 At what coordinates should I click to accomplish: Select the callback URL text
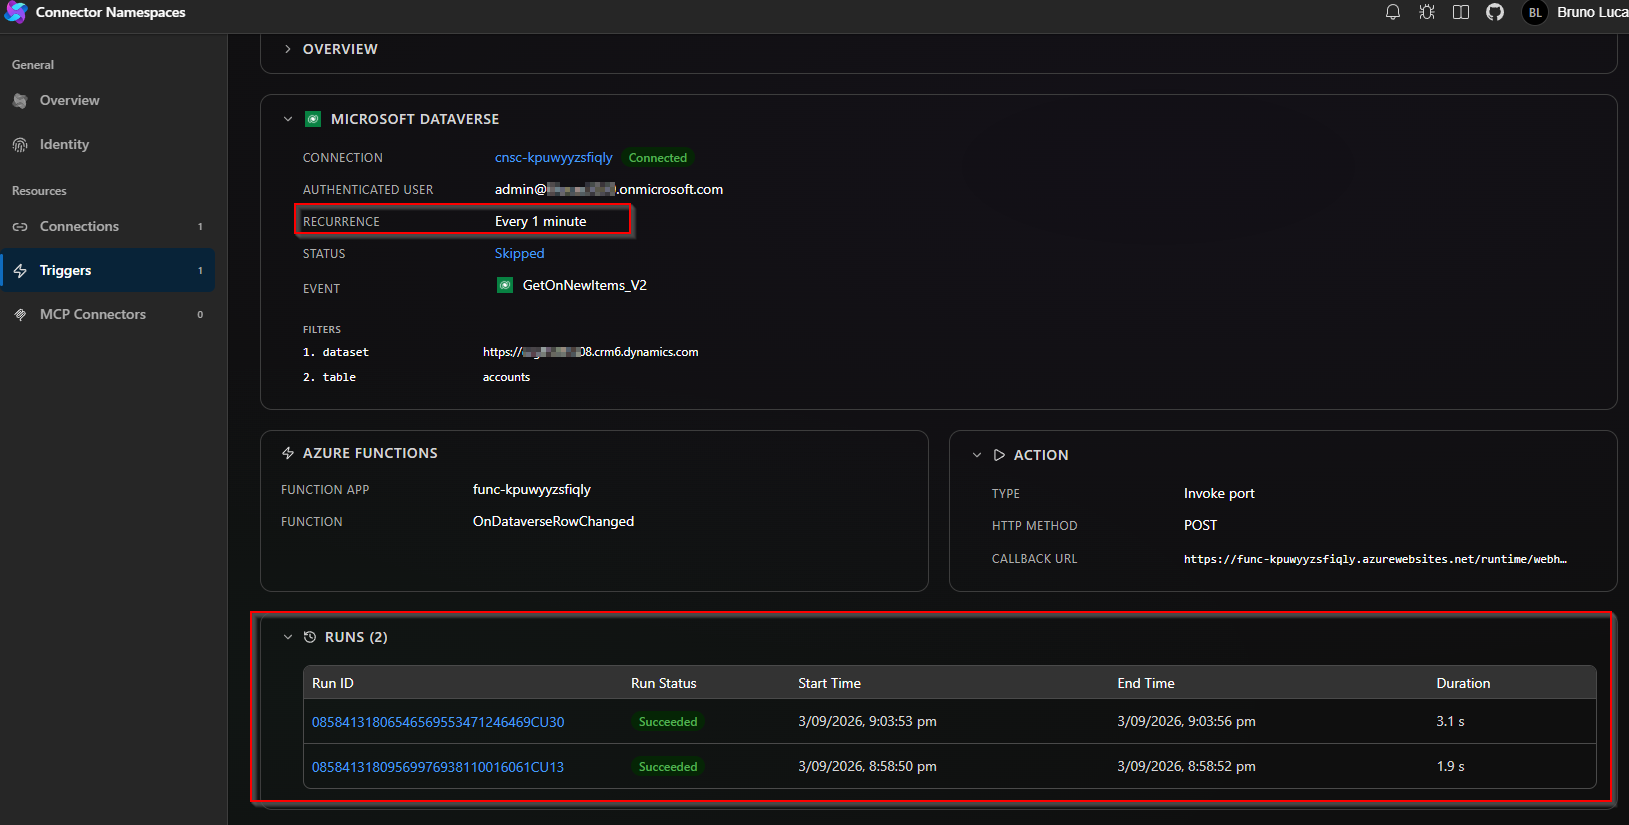click(1375, 559)
